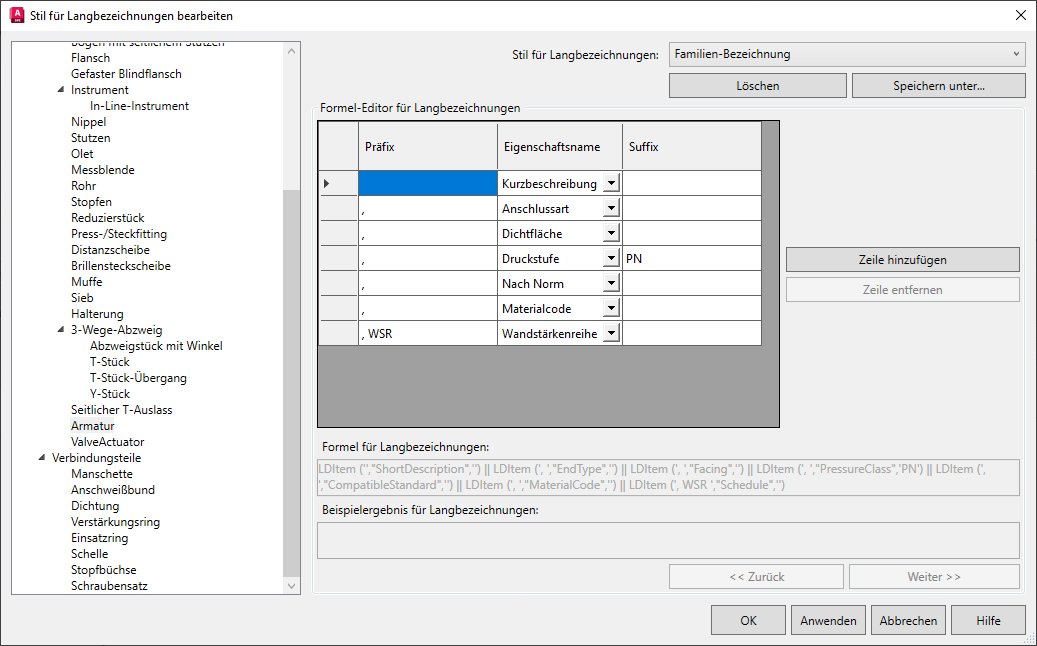
Task: Click the Suffix cell containing PN
Action: [692, 259]
